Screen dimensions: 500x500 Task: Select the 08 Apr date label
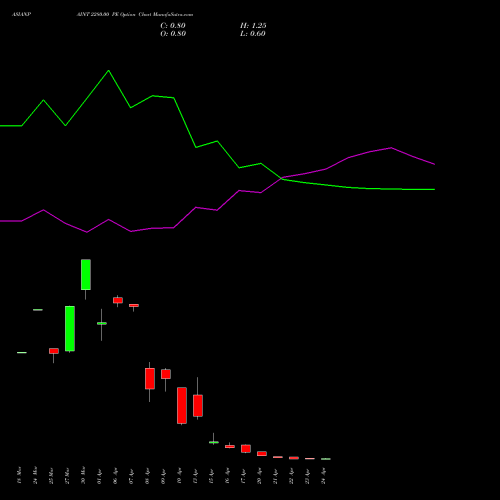click(147, 476)
